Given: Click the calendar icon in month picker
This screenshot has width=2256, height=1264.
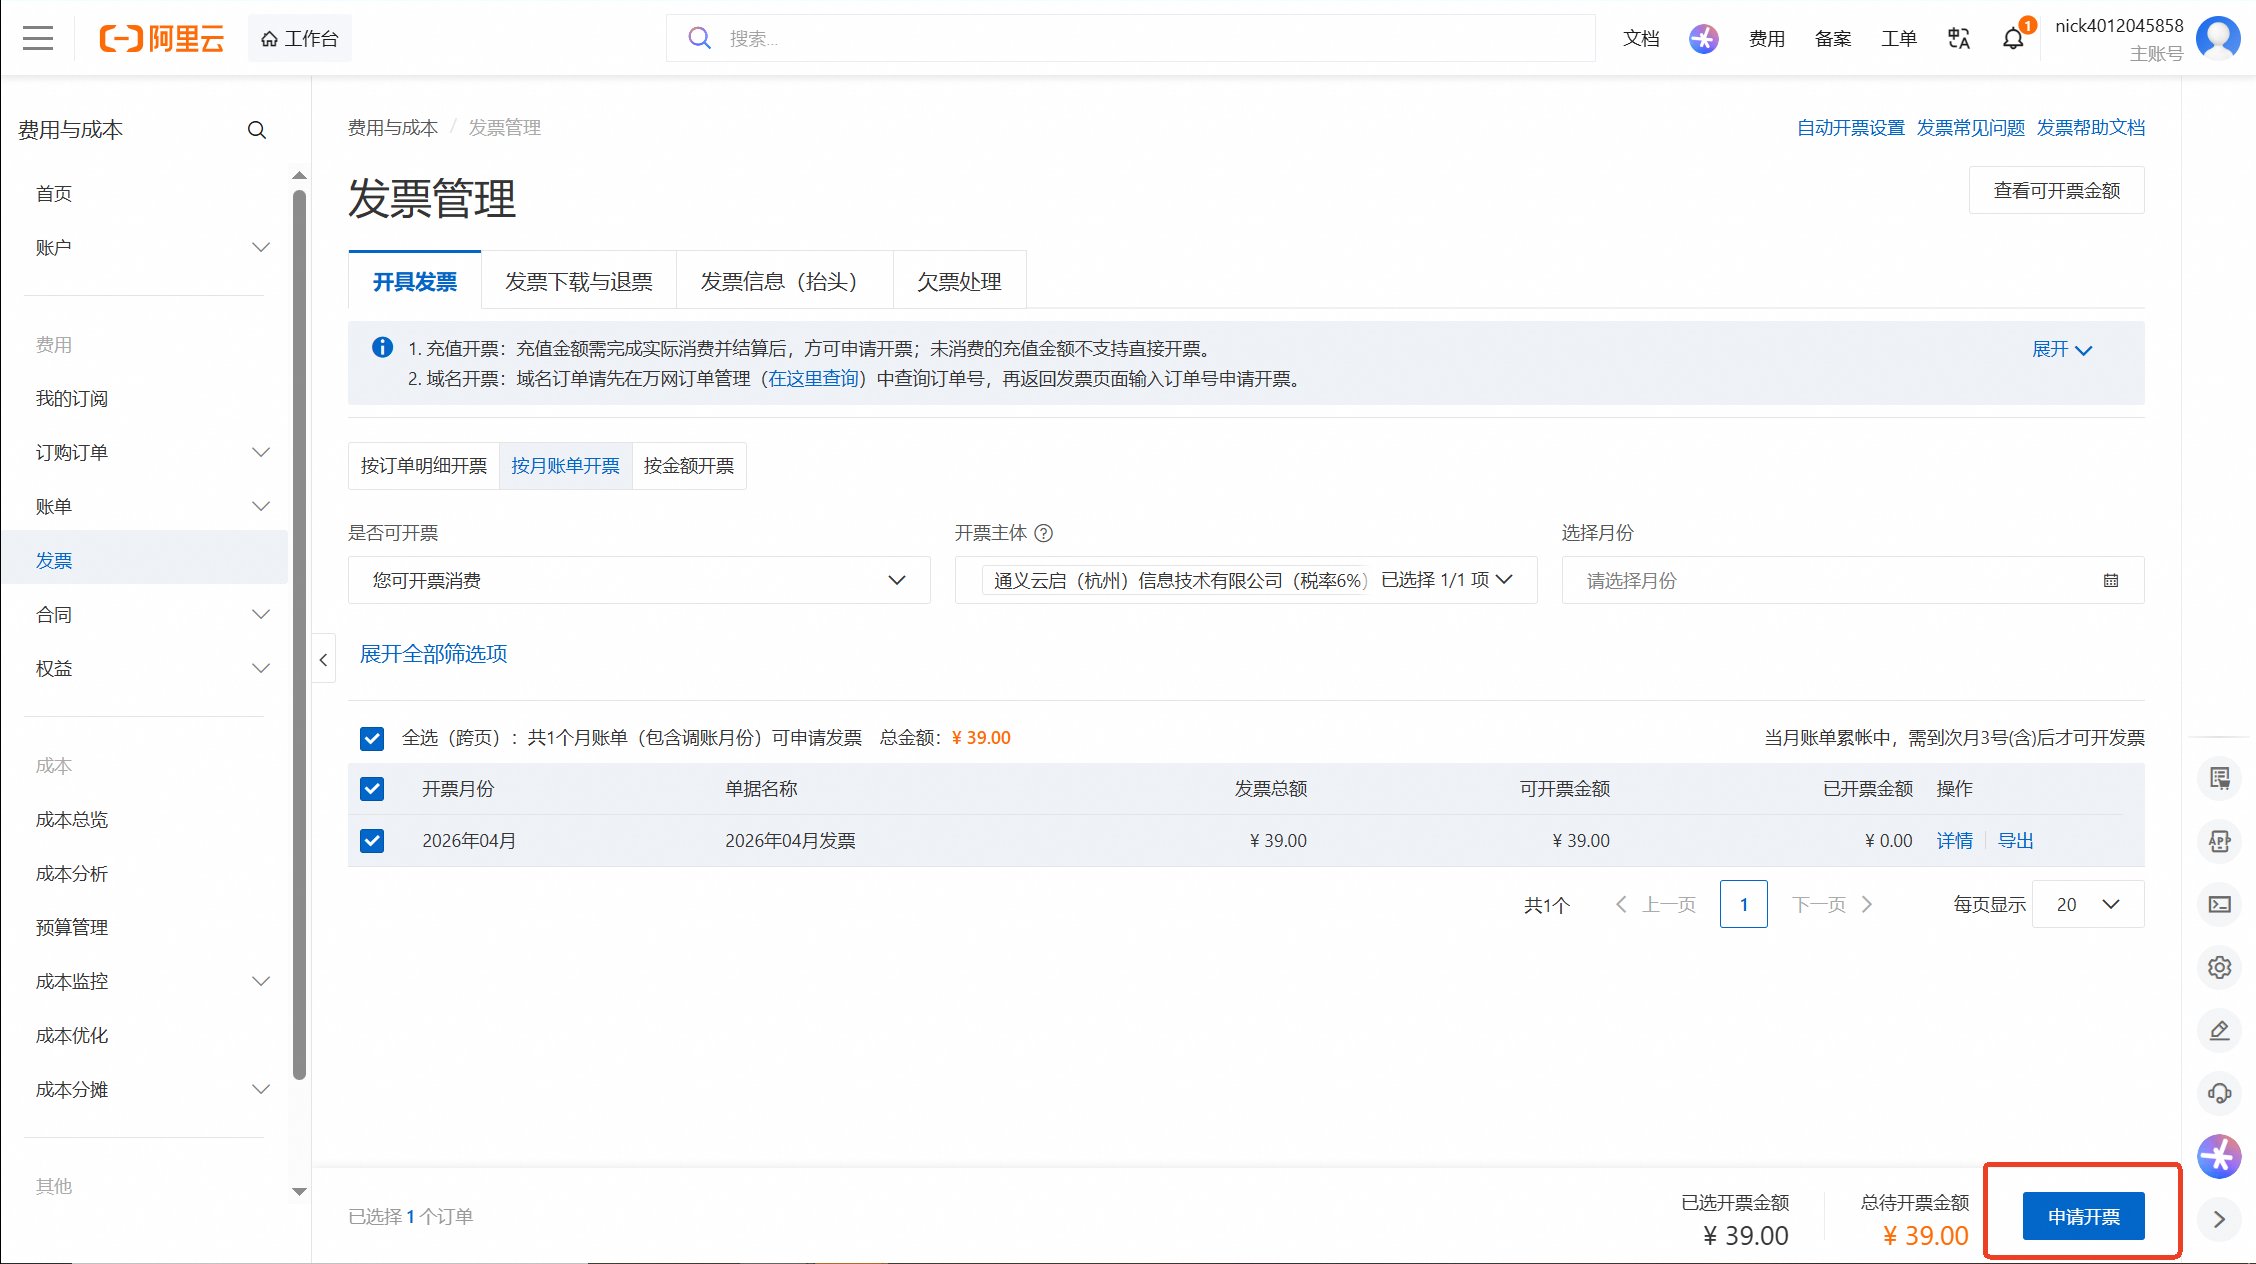Looking at the screenshot, I should click(2111, 580).
